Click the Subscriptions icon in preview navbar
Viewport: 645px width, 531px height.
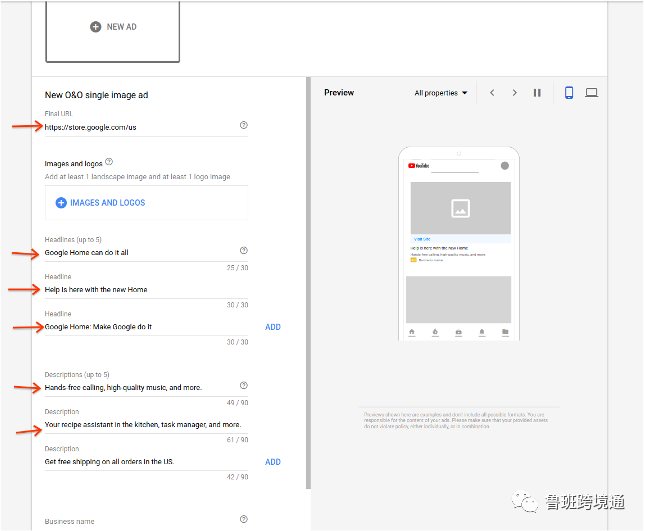(459, 332)
